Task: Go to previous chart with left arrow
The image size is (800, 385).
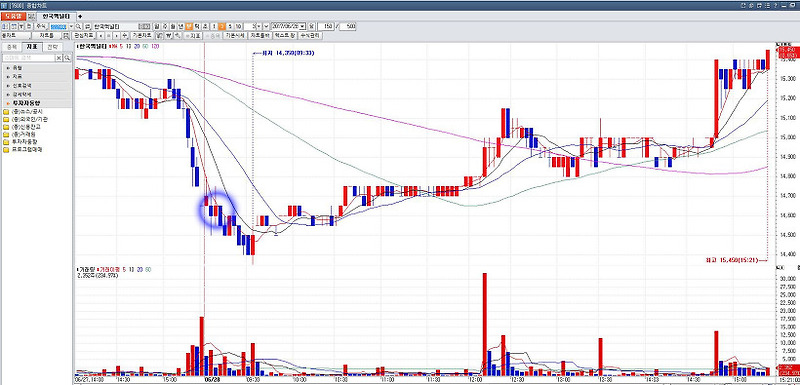Action: [x=101, y=36]
